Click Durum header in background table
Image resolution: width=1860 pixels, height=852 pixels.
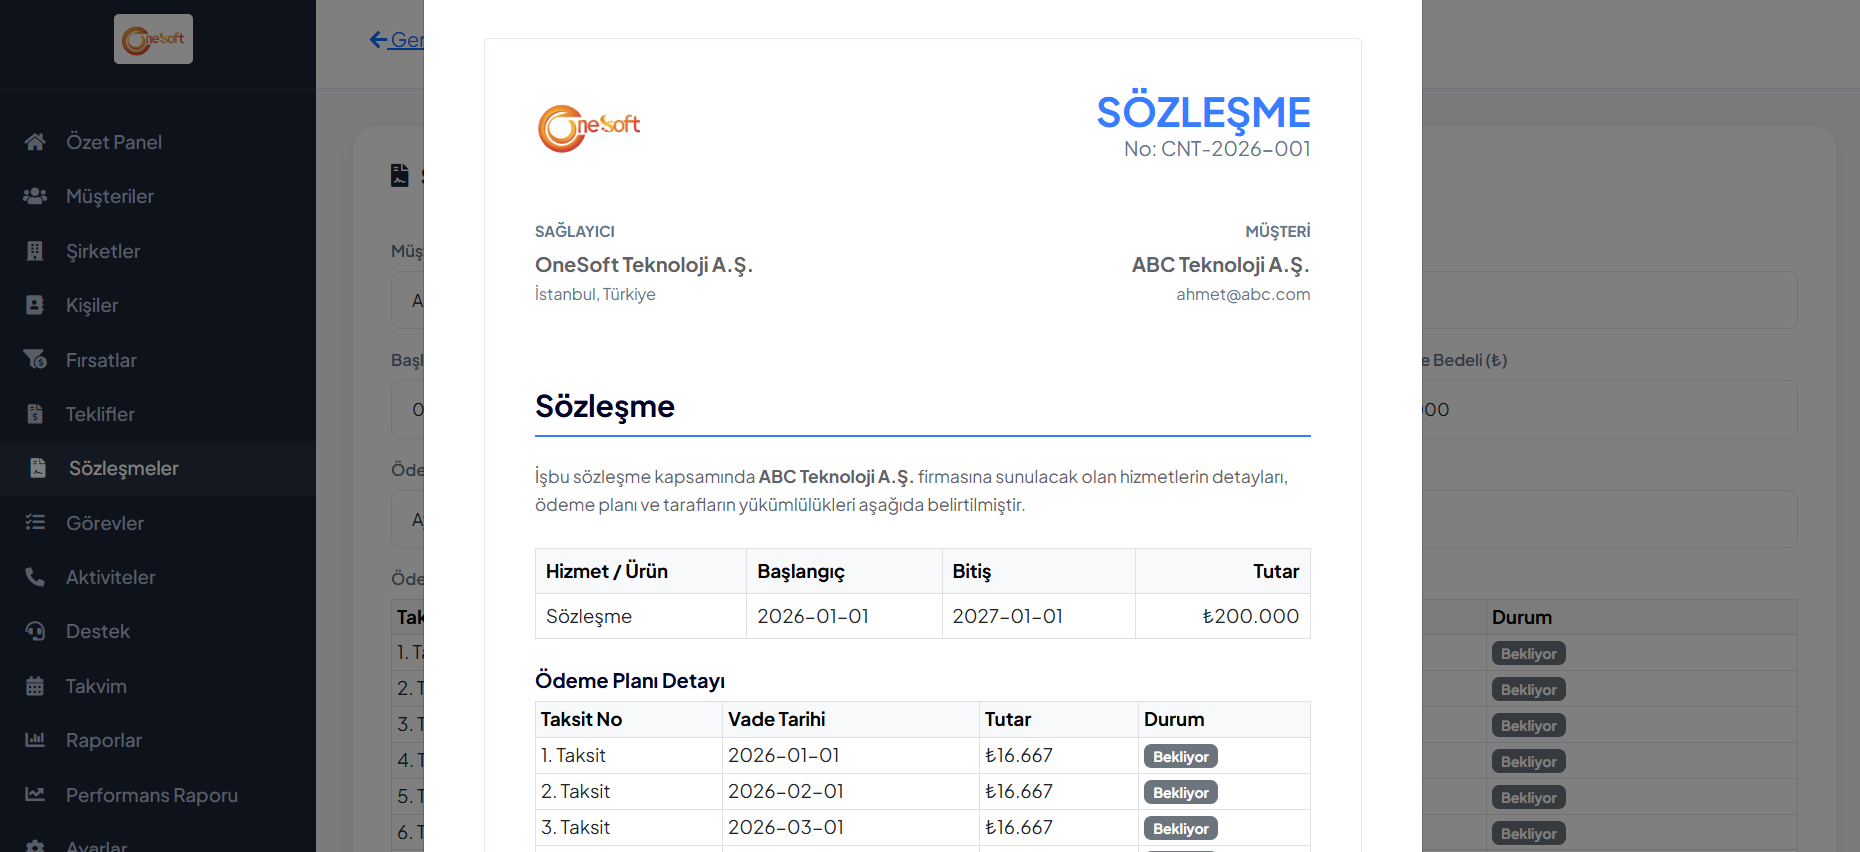1521,617
